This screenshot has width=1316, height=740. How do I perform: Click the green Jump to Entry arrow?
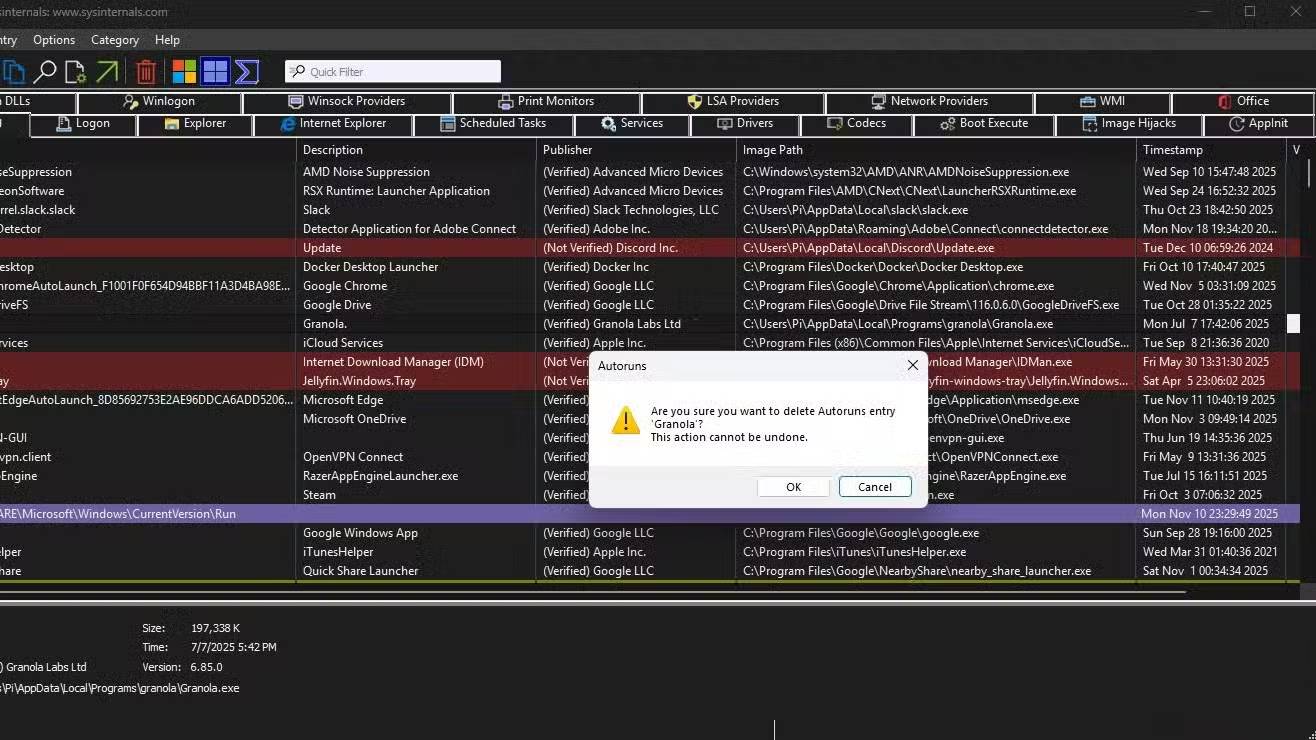(x=107, y=71)
